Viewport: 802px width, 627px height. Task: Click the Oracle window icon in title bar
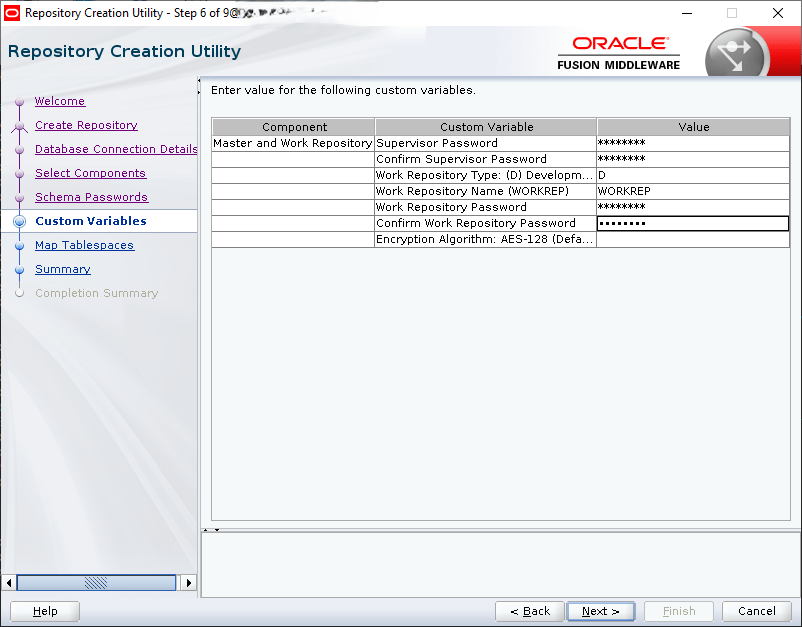[12, 13]
